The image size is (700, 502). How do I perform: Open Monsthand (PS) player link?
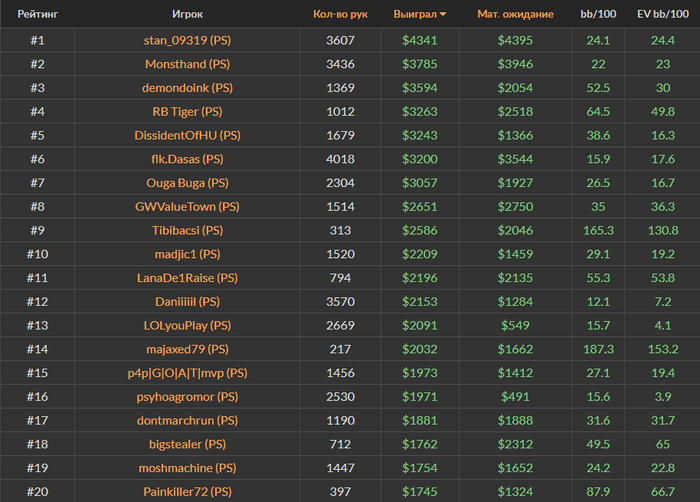(x=187, y=64)
